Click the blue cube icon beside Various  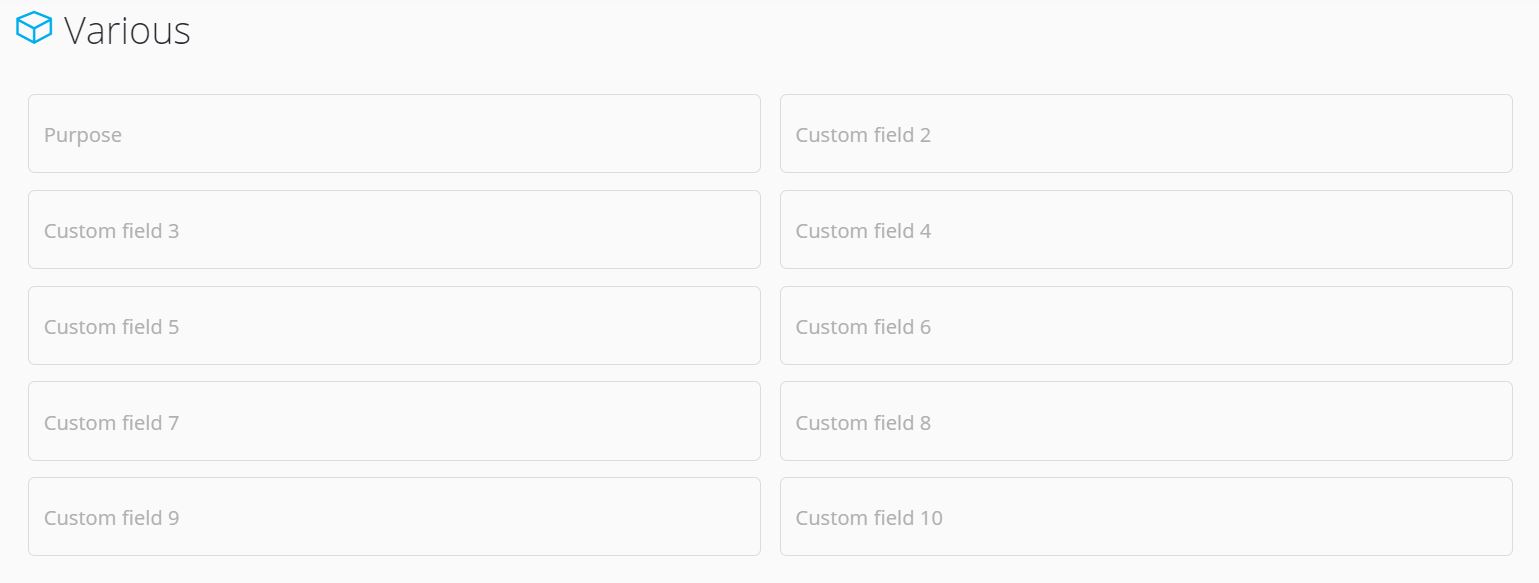point(34,28)
